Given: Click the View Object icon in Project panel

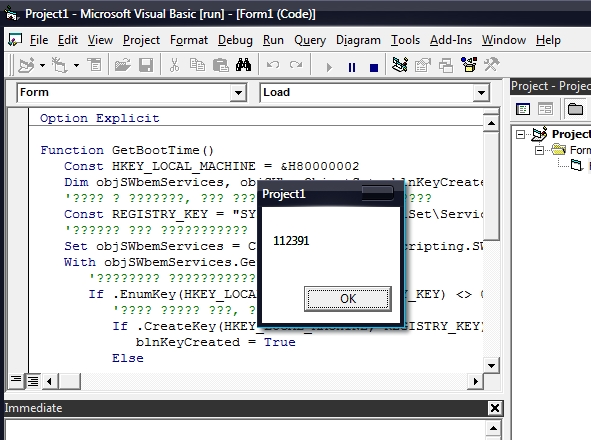Looking at the screenshot, I should pyautogui.click(x=545, y=109).
